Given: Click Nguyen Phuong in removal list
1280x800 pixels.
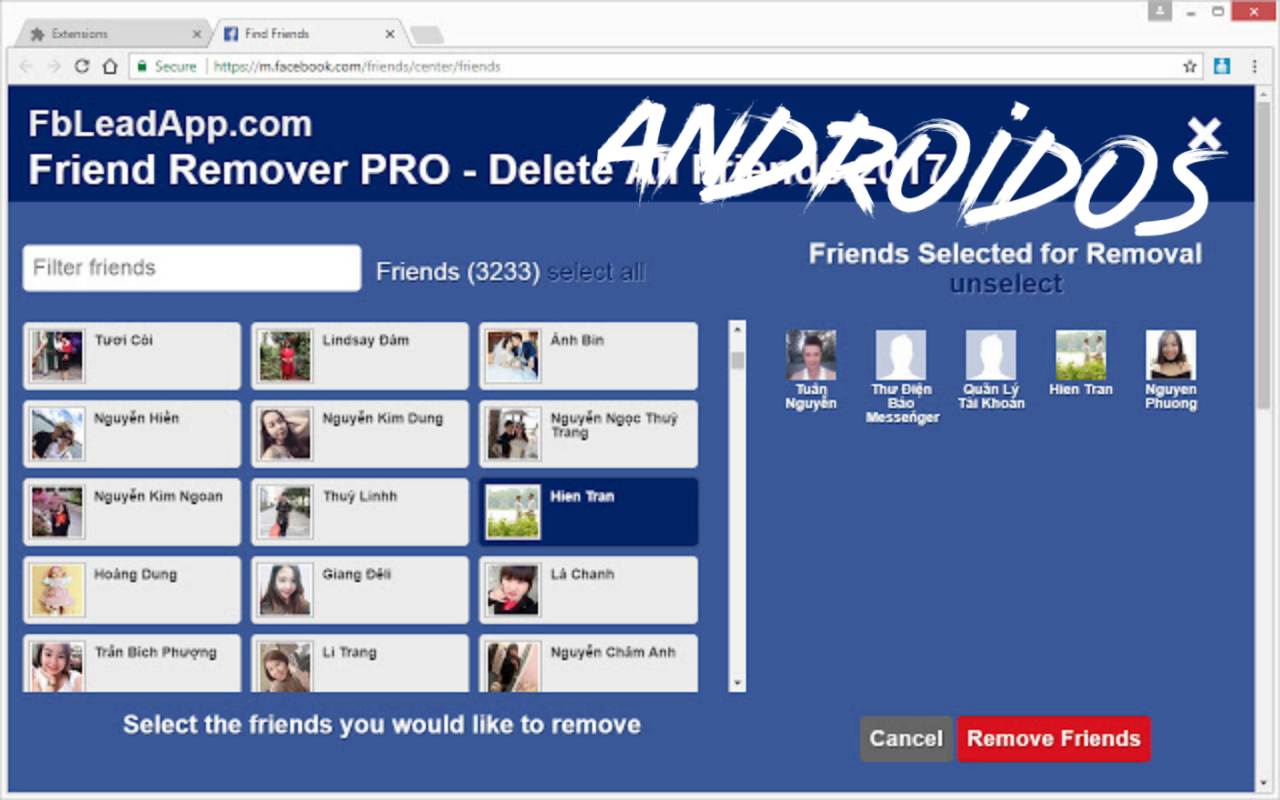Looking at the screenshot, I should tap(1171, 370).
